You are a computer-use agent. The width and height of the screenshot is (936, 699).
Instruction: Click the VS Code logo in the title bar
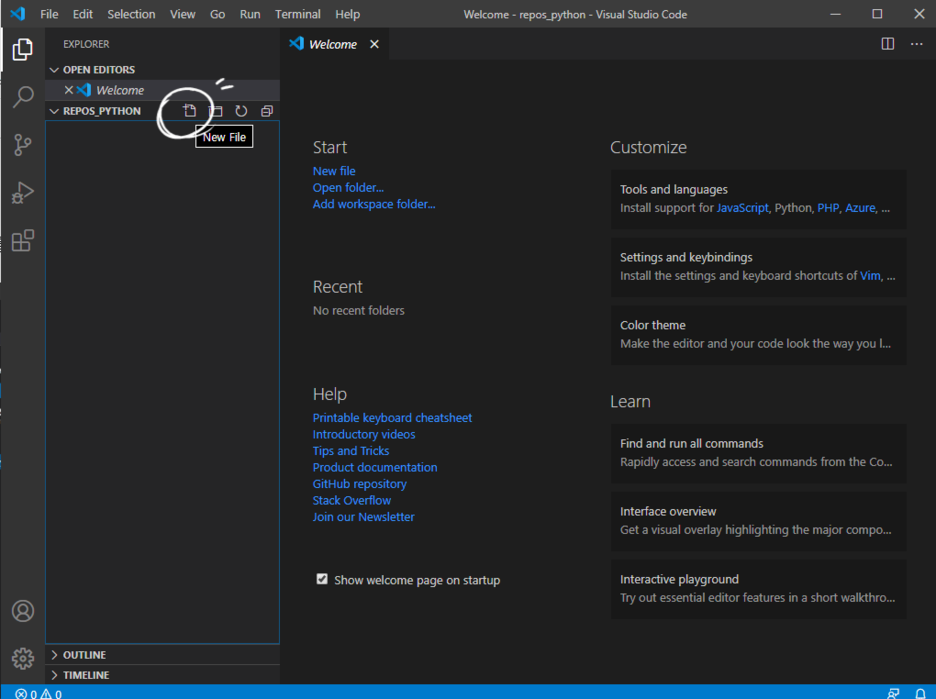click(18, 14)
